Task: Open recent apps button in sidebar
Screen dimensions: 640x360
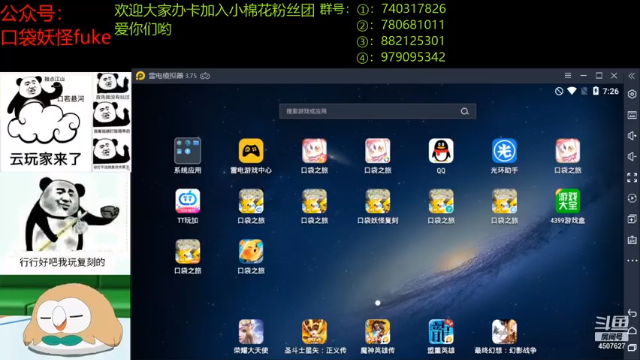Action: pyautogui.click(x=632, y=347)
